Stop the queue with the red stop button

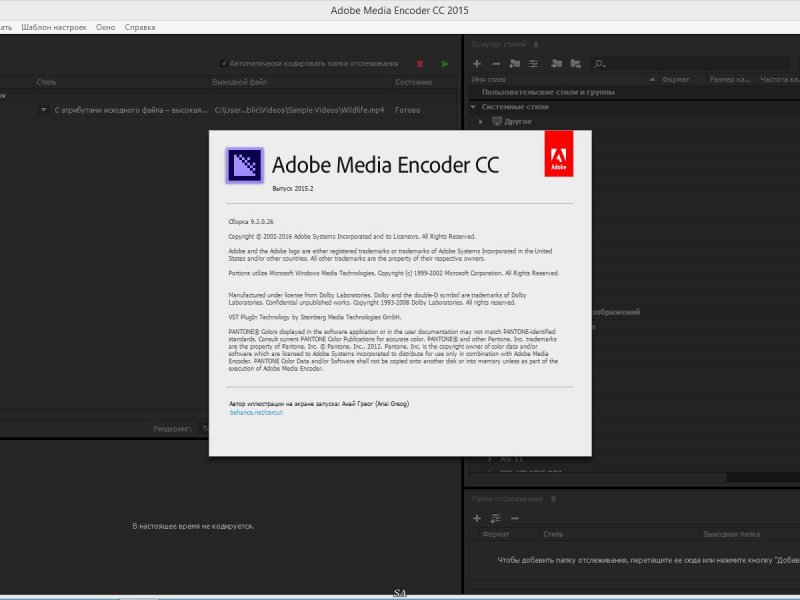(420, 64)
